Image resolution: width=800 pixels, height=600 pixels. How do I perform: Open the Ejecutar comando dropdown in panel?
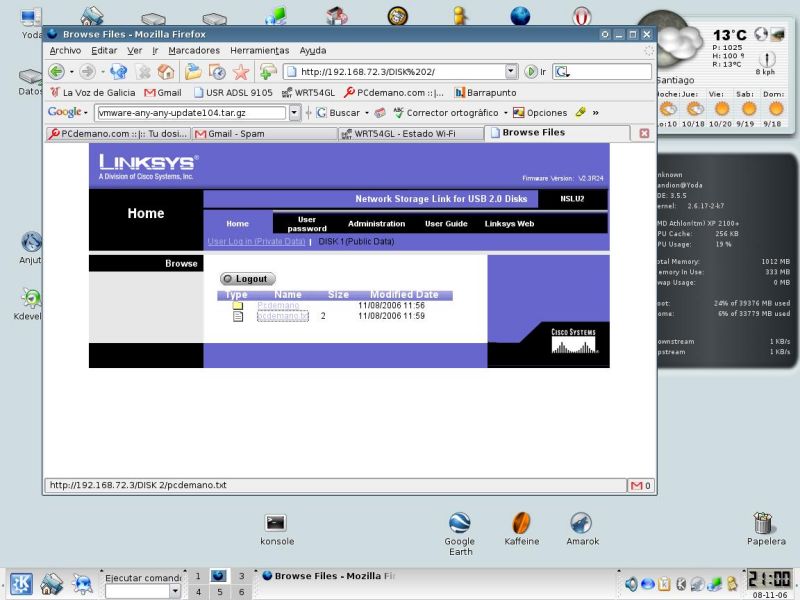(x=174, y=591)
